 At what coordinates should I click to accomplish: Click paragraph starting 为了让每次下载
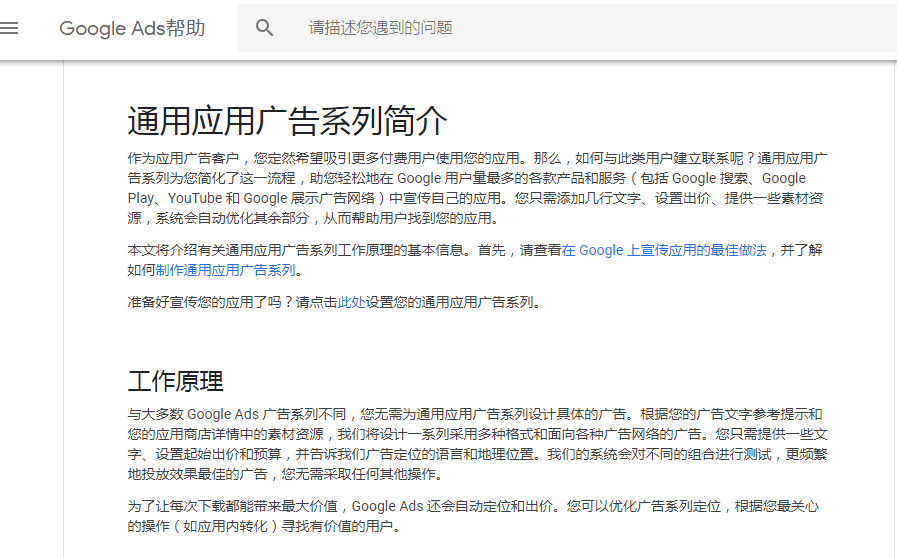pos(473,516)
